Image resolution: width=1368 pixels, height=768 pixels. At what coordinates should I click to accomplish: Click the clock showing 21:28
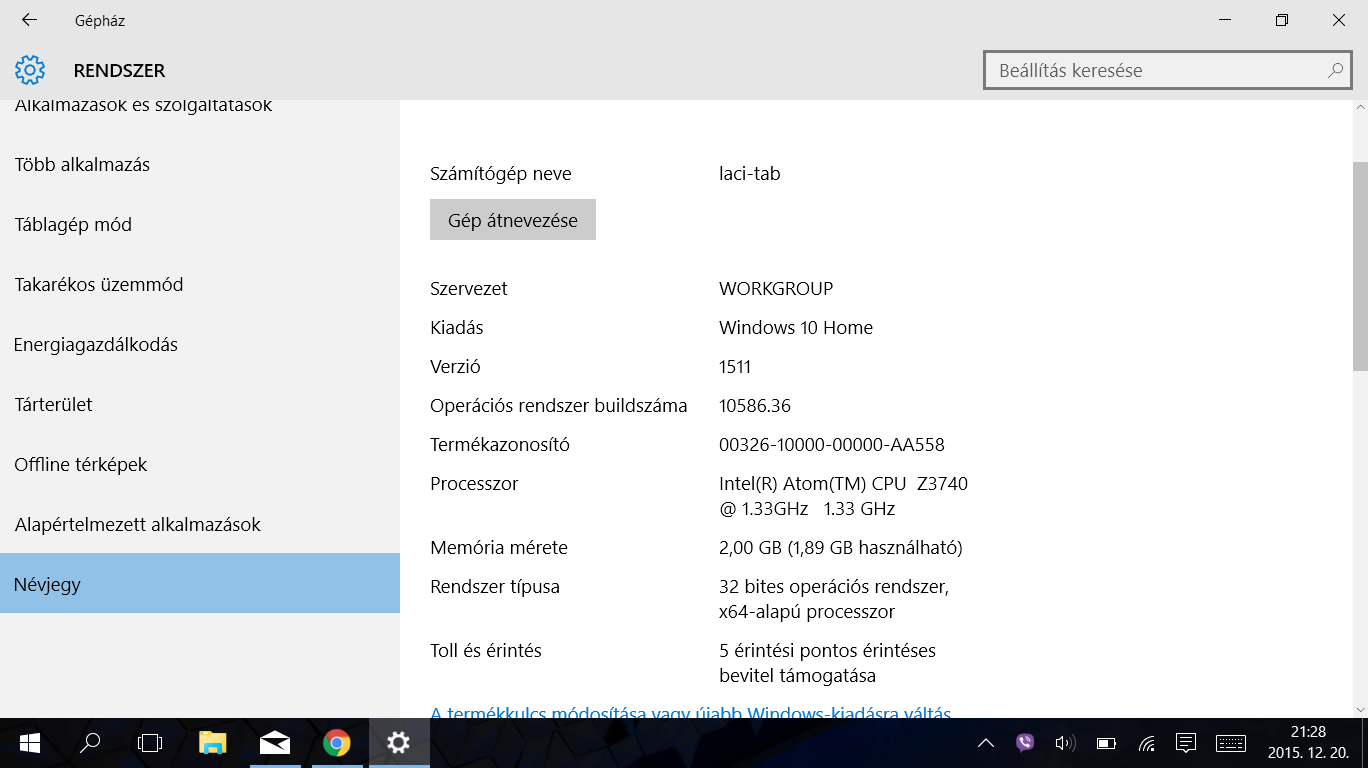click(x=1308, y=732)
